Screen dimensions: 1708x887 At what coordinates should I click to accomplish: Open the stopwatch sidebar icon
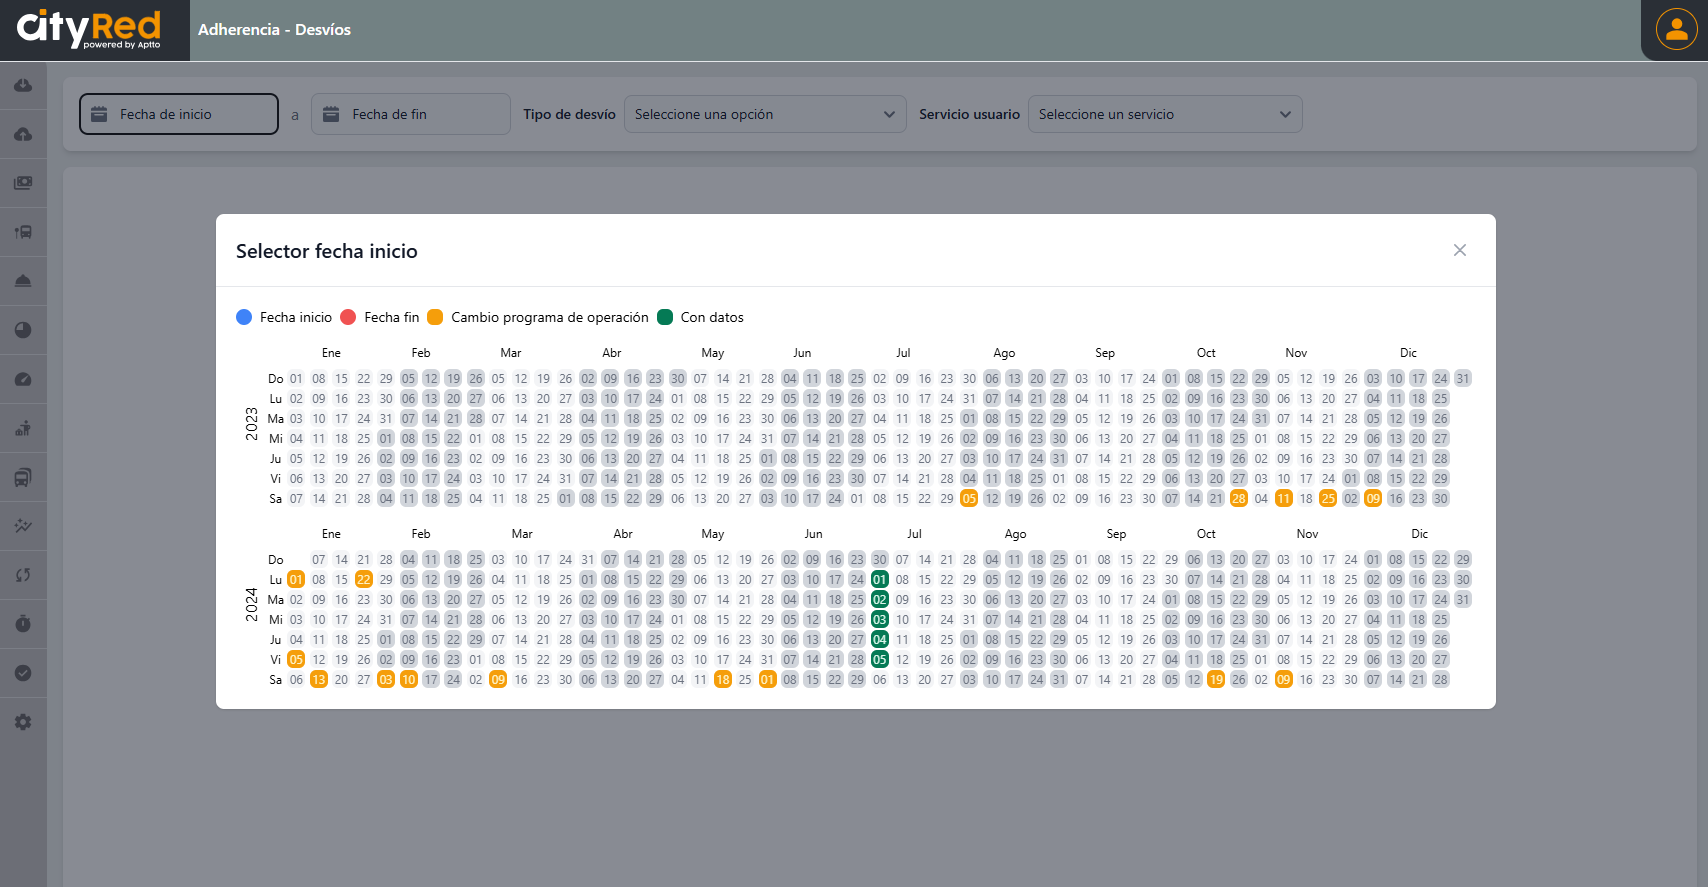[x=23, y=624]
